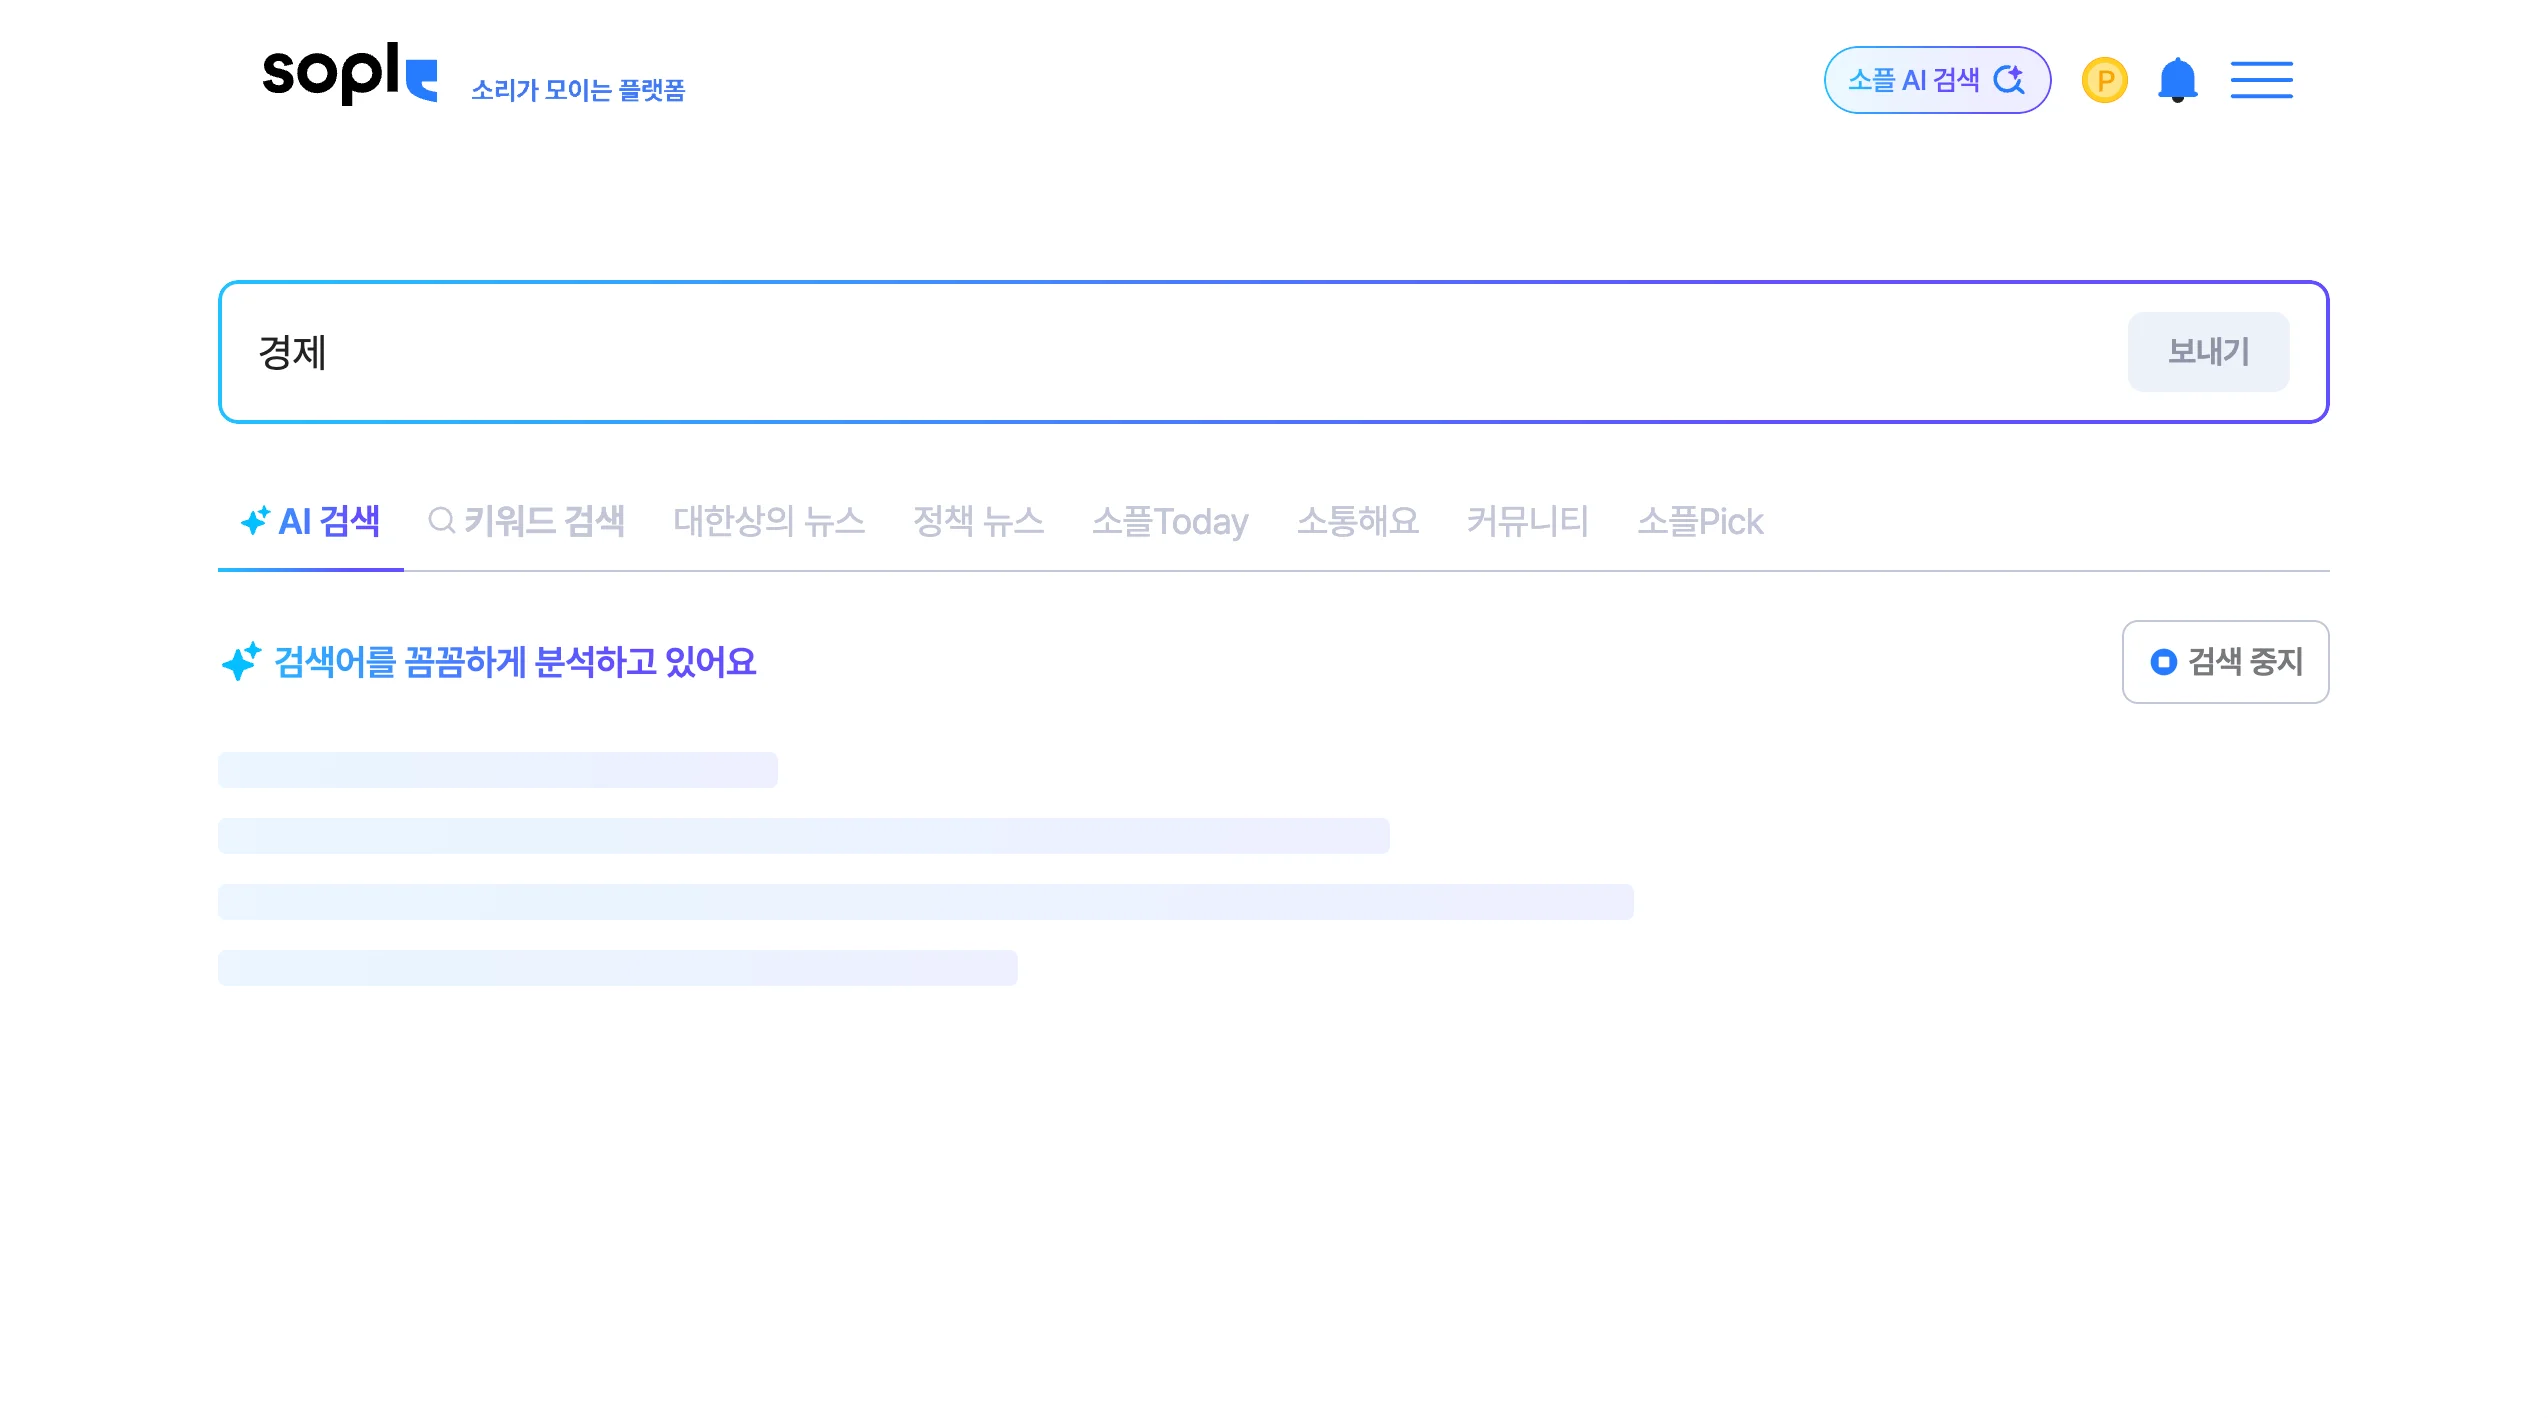Click sparkle icon beside analyzing message
This screenshot has width=2548, height=1418.
pos(241,662)
